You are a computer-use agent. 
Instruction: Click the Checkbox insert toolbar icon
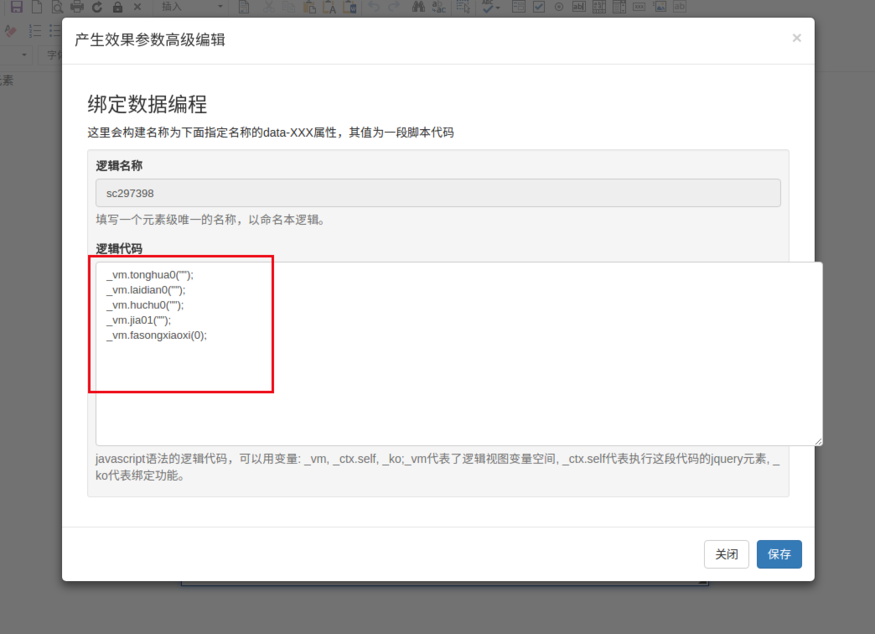[x=539, y=7]
